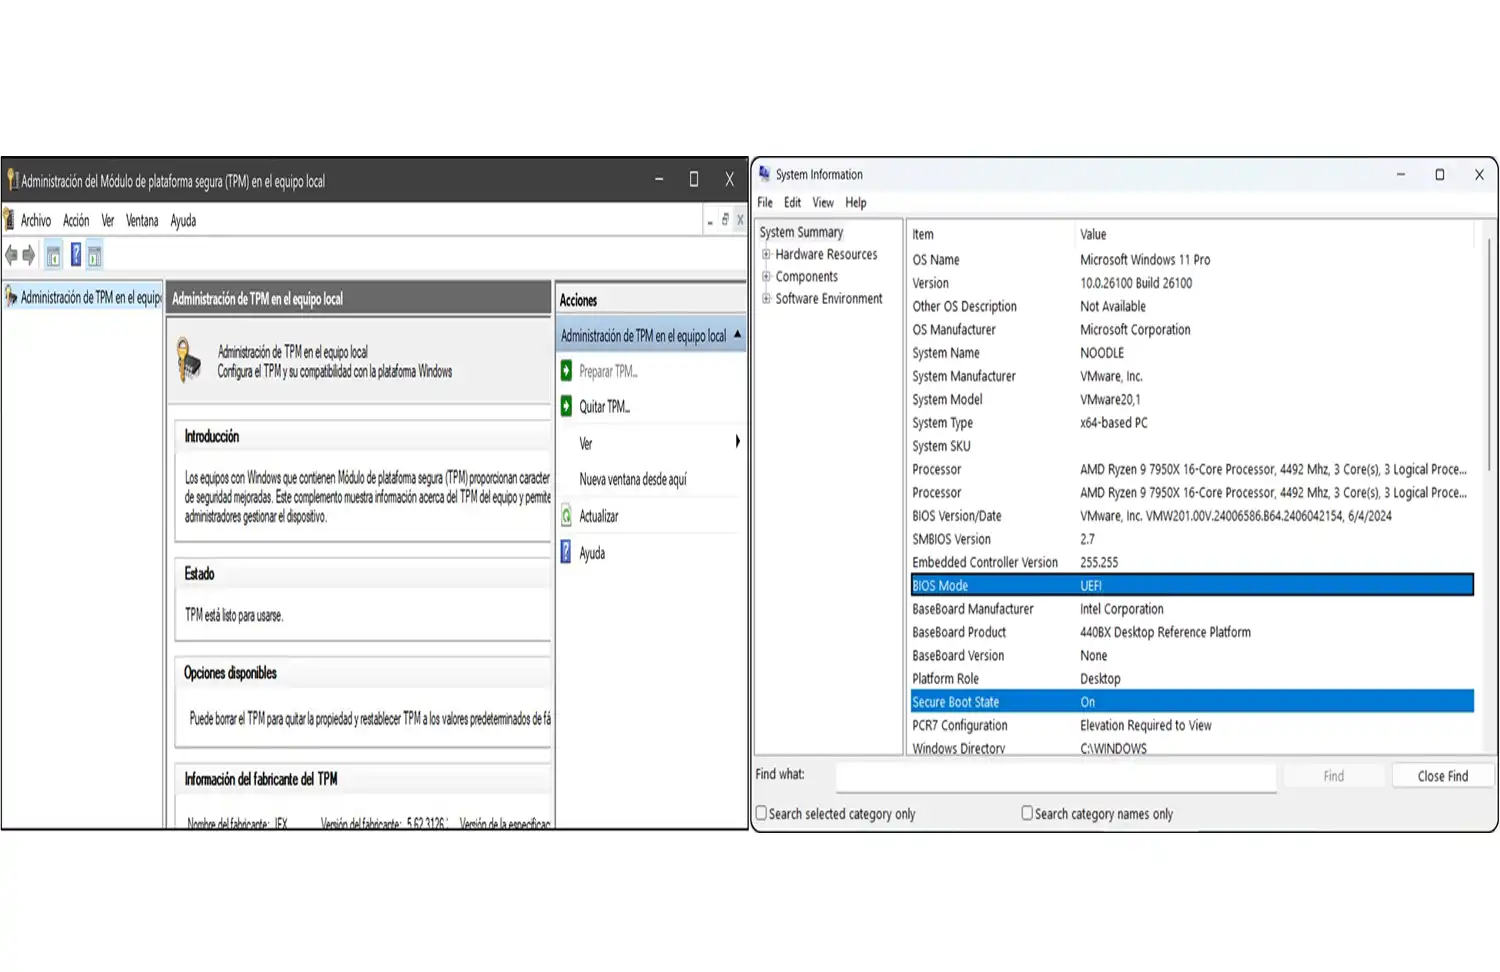This screenshot has width=1500, height=972.
Task: Click Nueva ventana desde aquí action
Action: click(x=633, y=480)
